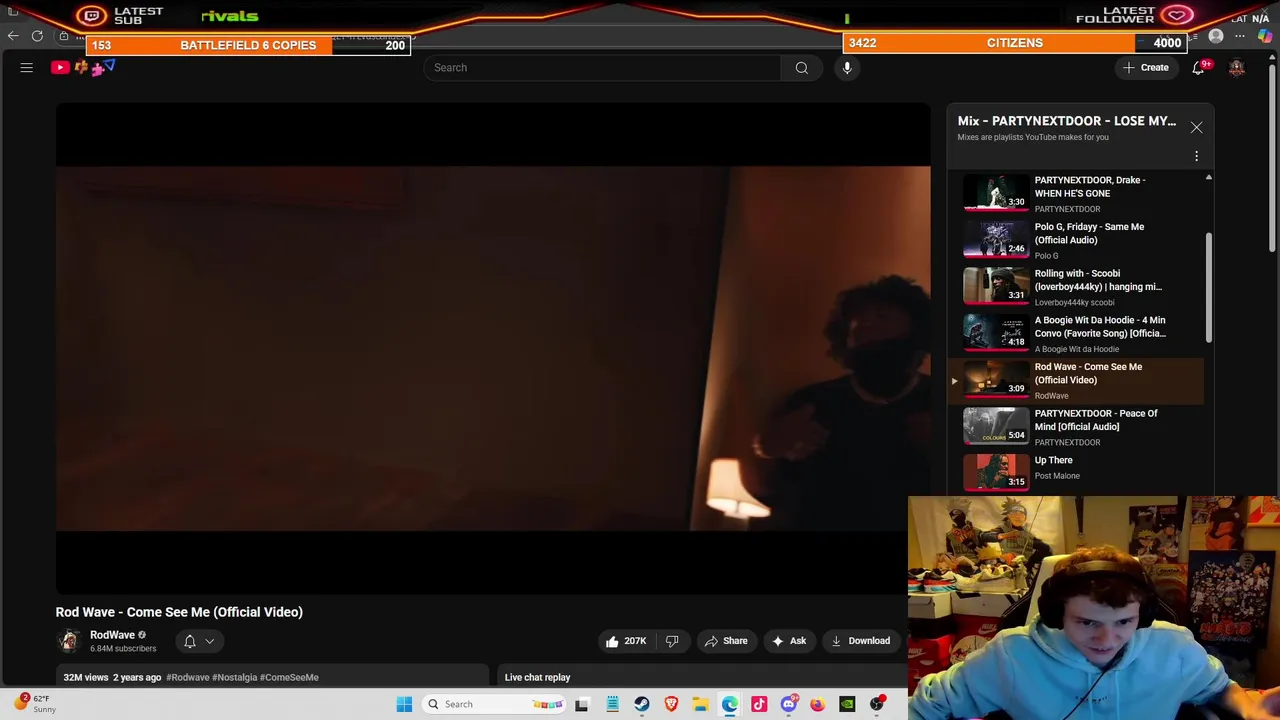Image resolution: width=1280 pixels, height=720 pixels.
Task: Launch Steam from the taskbar
Action: pos(641,704)
